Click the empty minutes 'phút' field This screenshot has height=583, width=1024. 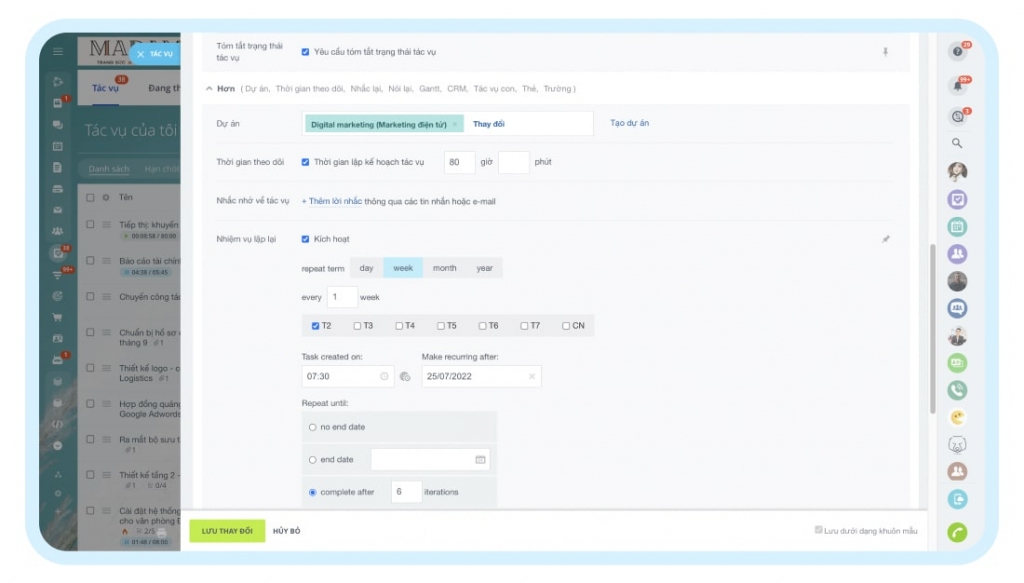point(513,162)
